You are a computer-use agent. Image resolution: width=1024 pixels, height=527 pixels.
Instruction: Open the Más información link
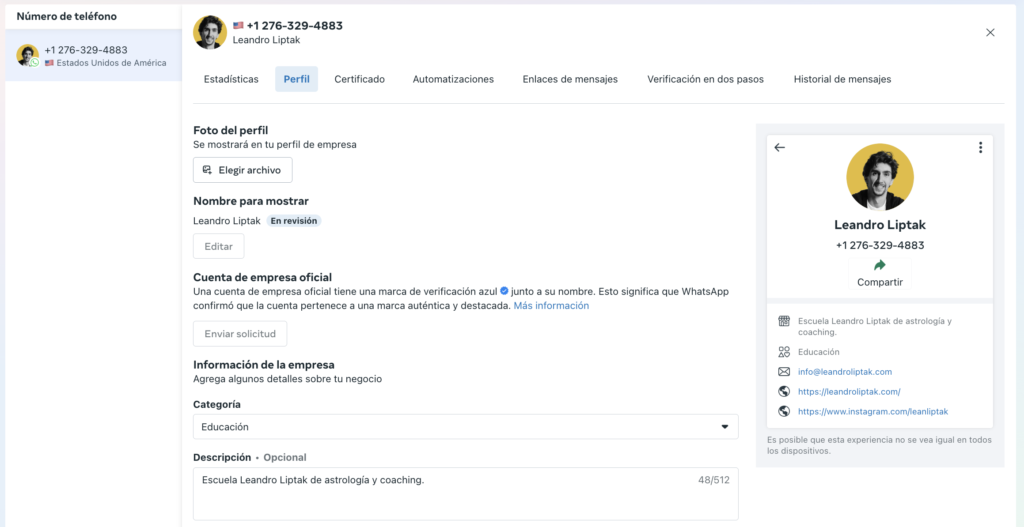pyautogui.click(x=551, y=306)
